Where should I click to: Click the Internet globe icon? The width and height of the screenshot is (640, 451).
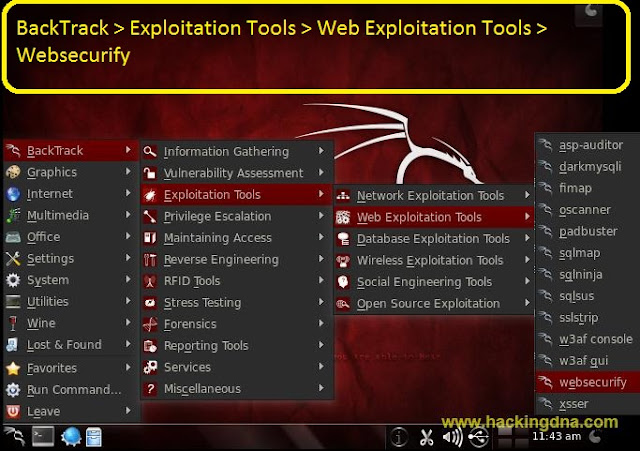click(13, 194)
